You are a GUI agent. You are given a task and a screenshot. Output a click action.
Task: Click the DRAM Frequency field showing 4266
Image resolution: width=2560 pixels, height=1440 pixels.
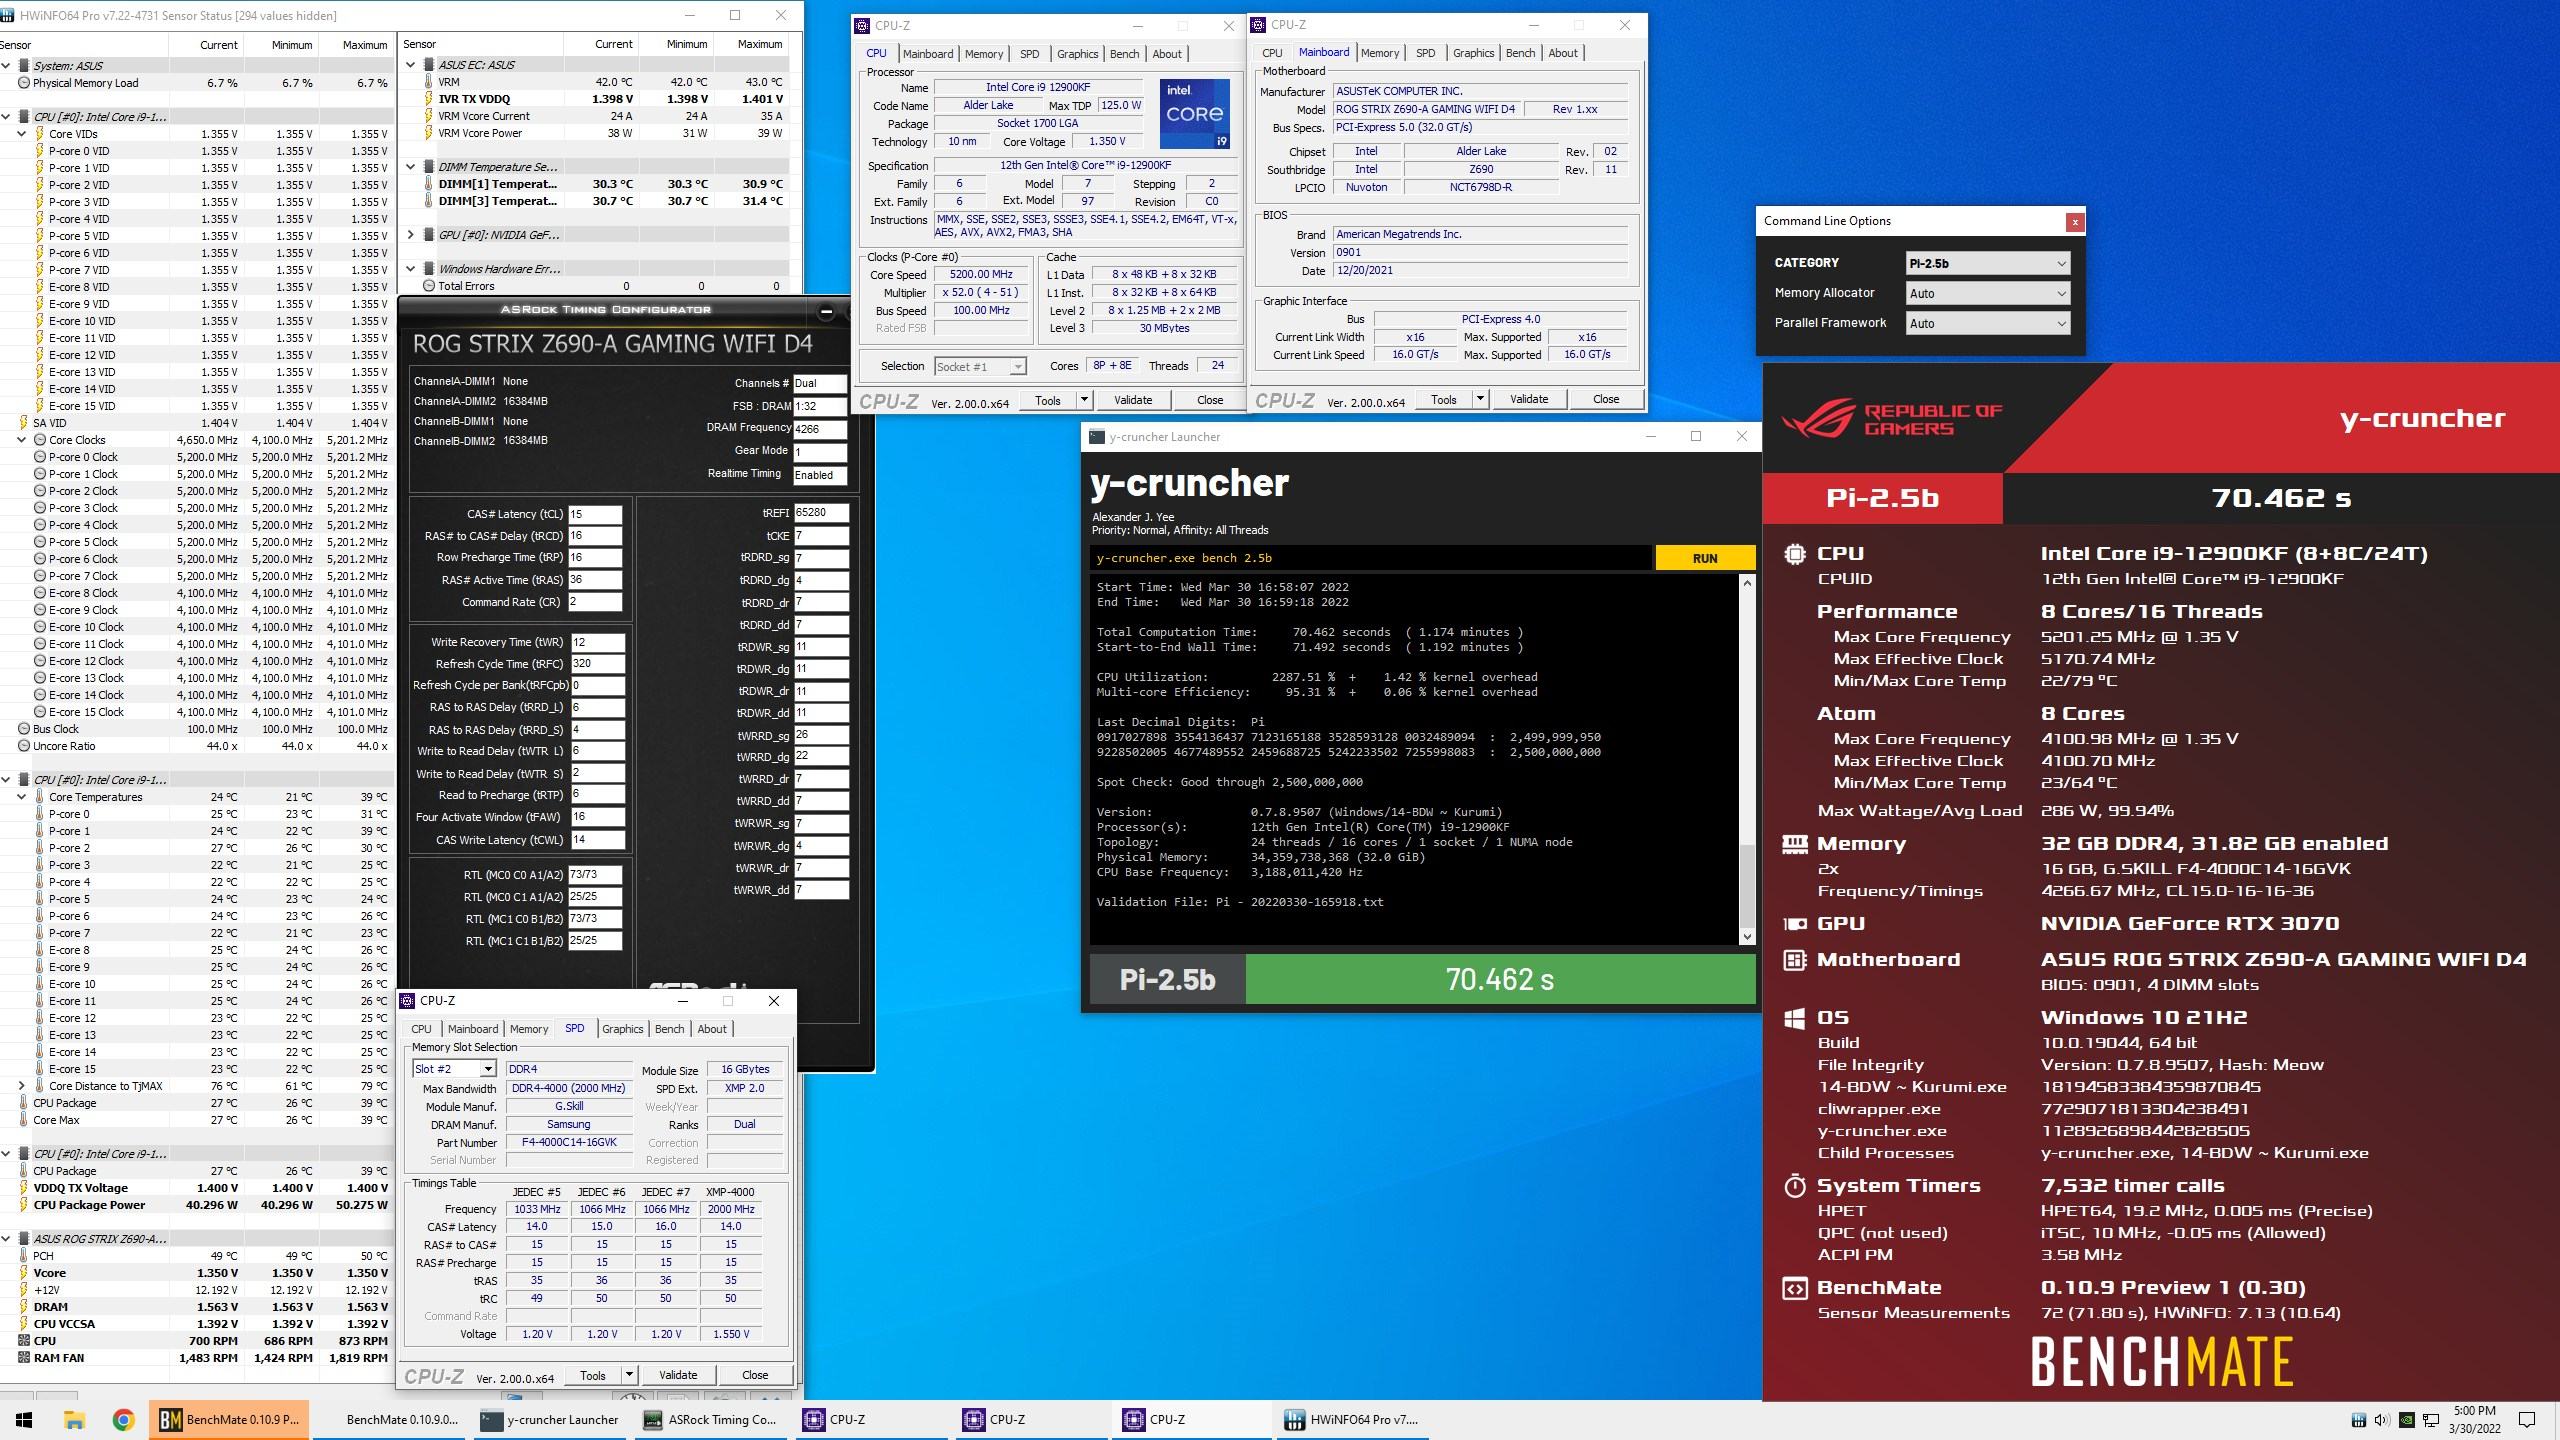[820, 429]
